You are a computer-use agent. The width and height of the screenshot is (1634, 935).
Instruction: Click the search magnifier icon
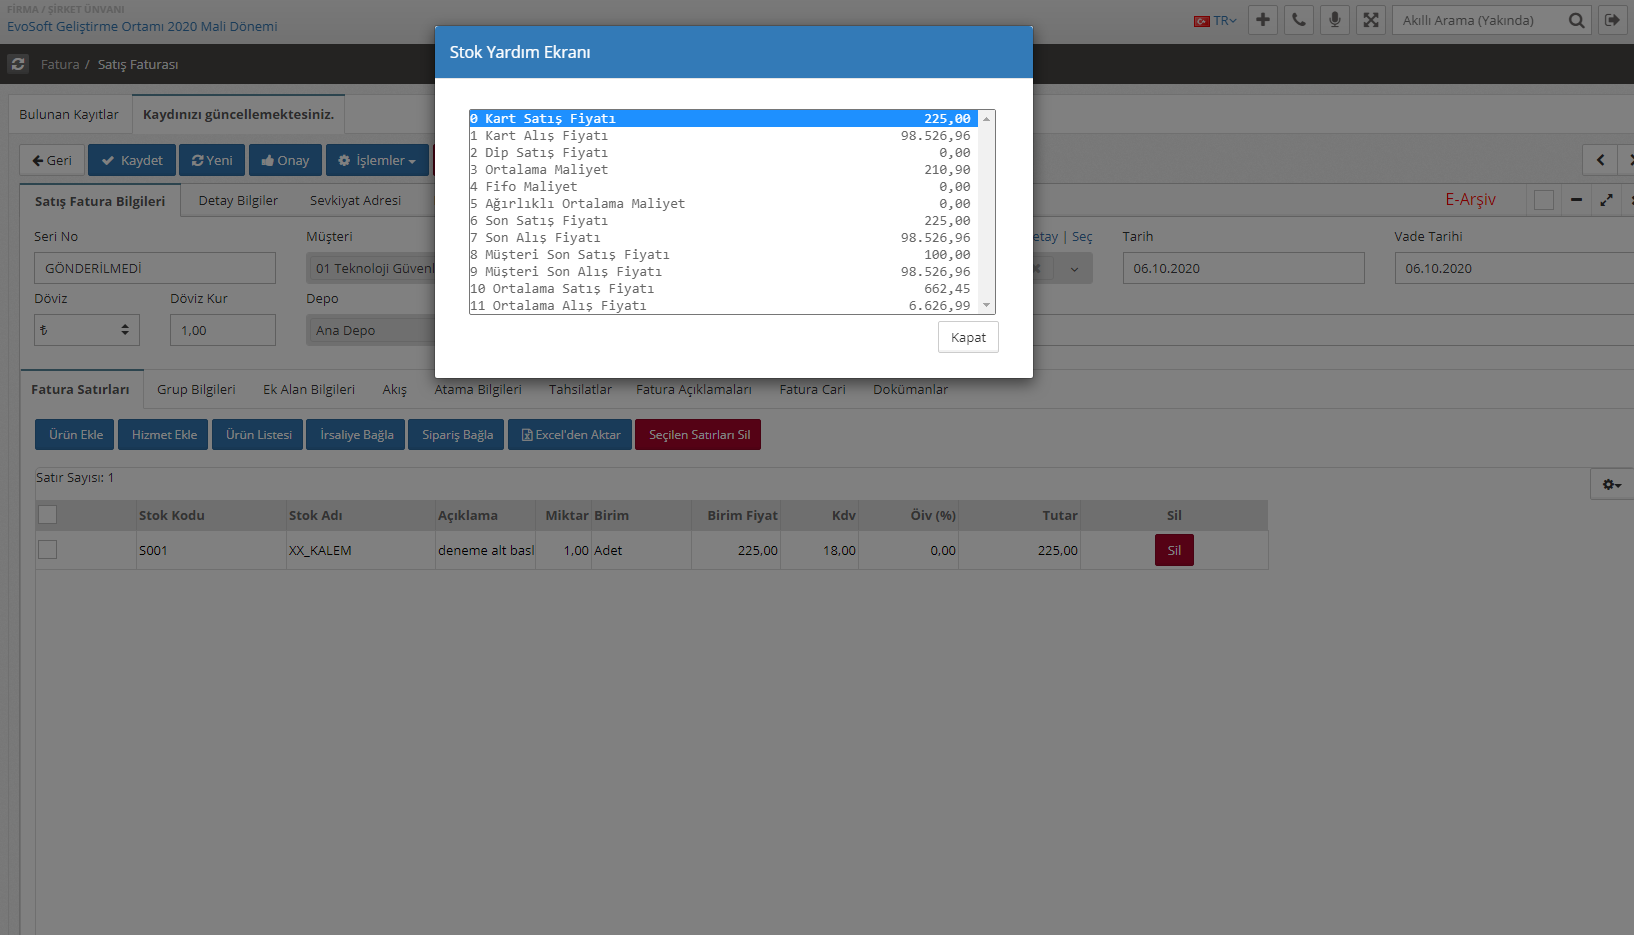[1576, 20]
